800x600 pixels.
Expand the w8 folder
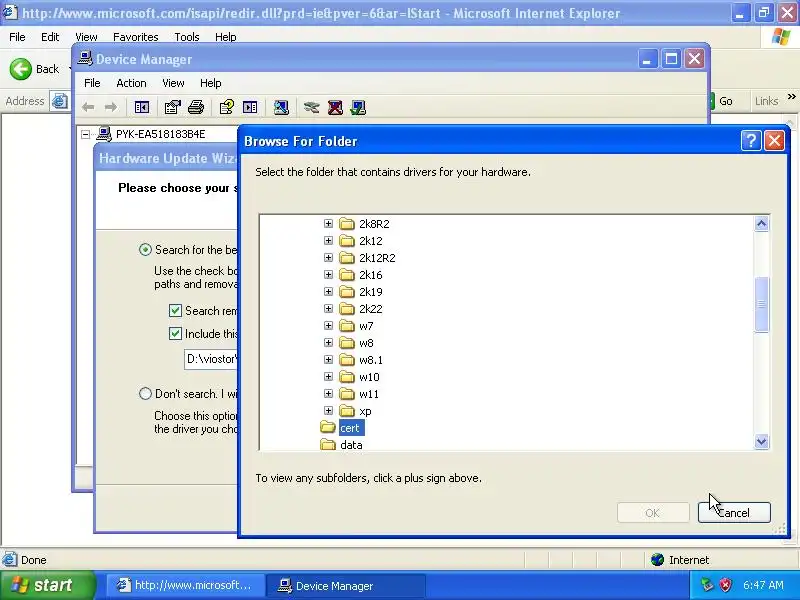coord(328,342)
